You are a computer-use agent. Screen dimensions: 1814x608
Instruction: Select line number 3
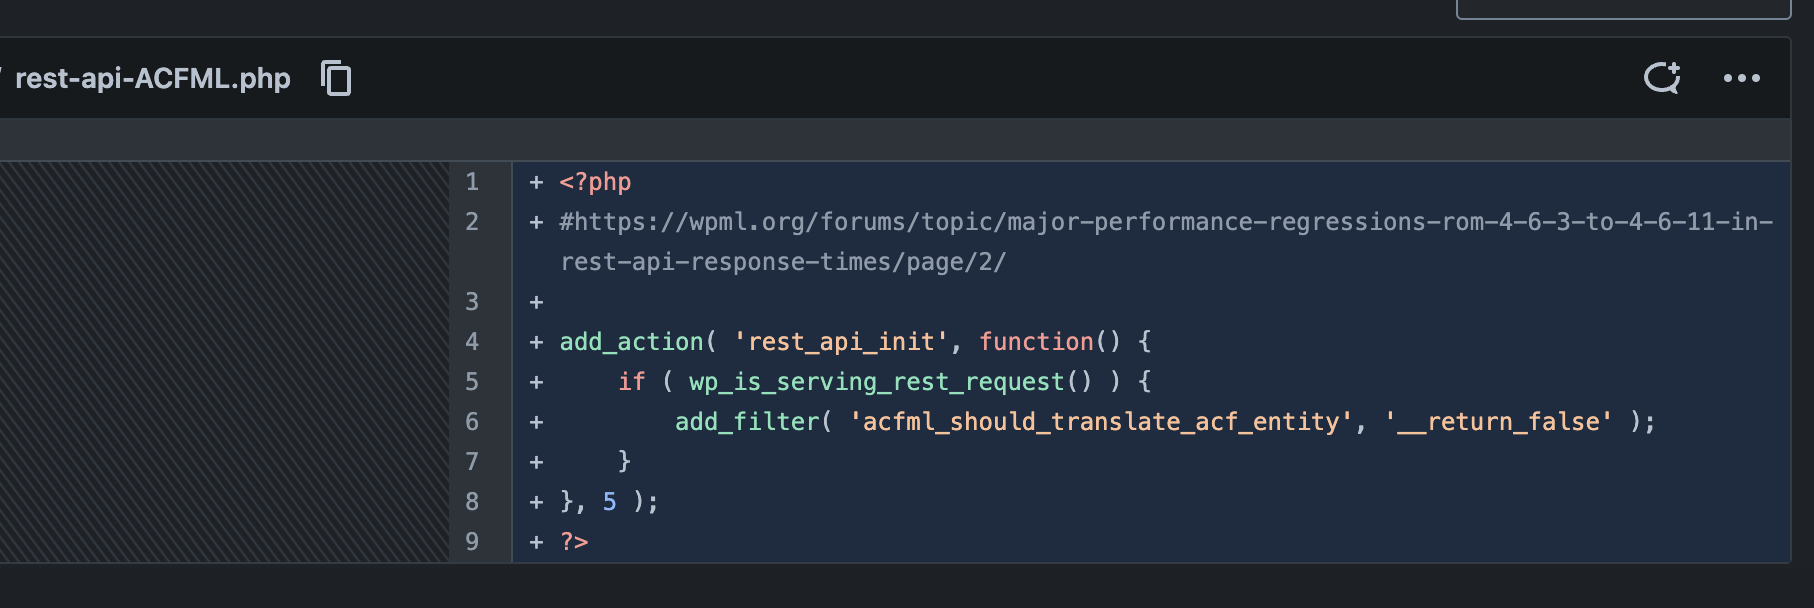point(472,302)
